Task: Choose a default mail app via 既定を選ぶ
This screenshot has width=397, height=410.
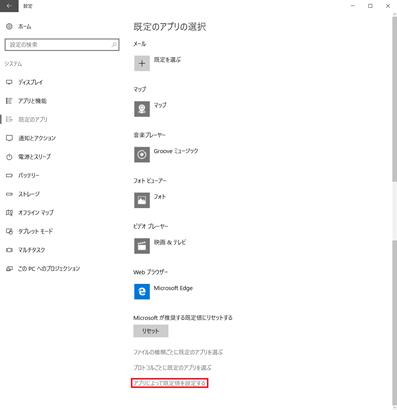Action: tap(167, 60)
